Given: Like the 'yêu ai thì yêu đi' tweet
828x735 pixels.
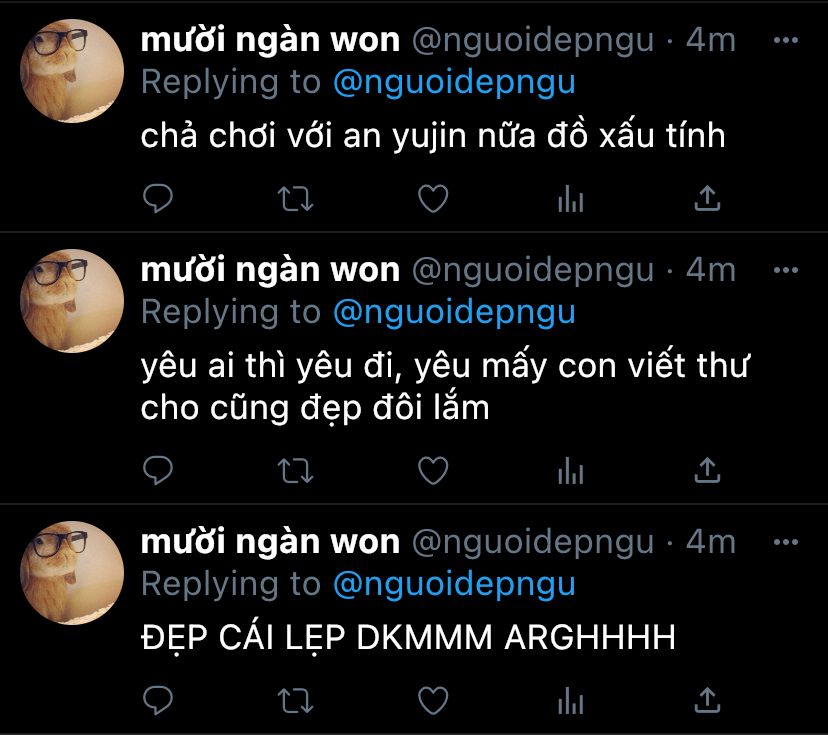Looking at the screenshot, I should 433,470.
